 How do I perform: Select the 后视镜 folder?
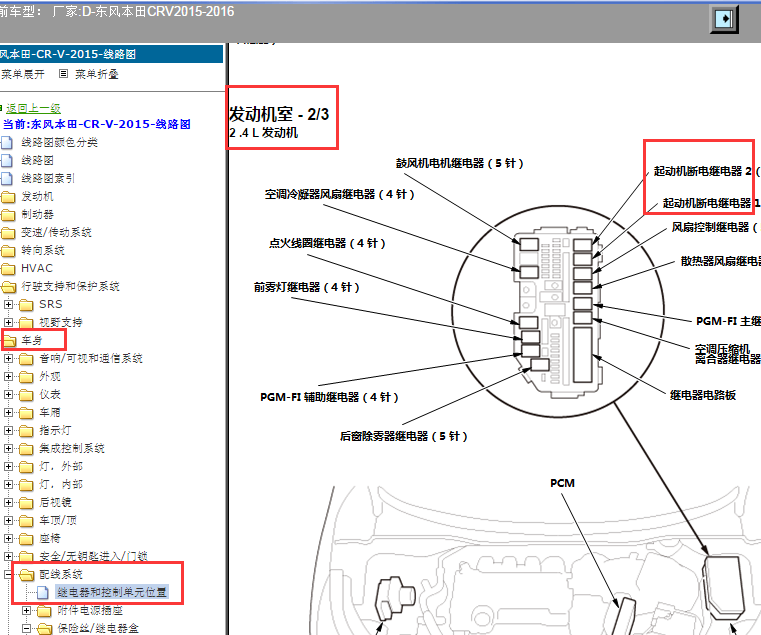(55, 501)
